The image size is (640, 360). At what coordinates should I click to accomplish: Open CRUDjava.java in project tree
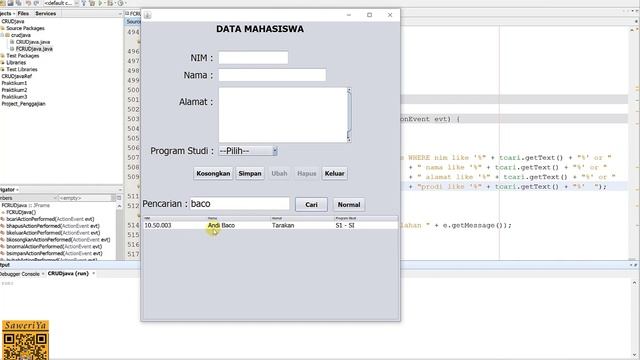click(x=33, y=42)
